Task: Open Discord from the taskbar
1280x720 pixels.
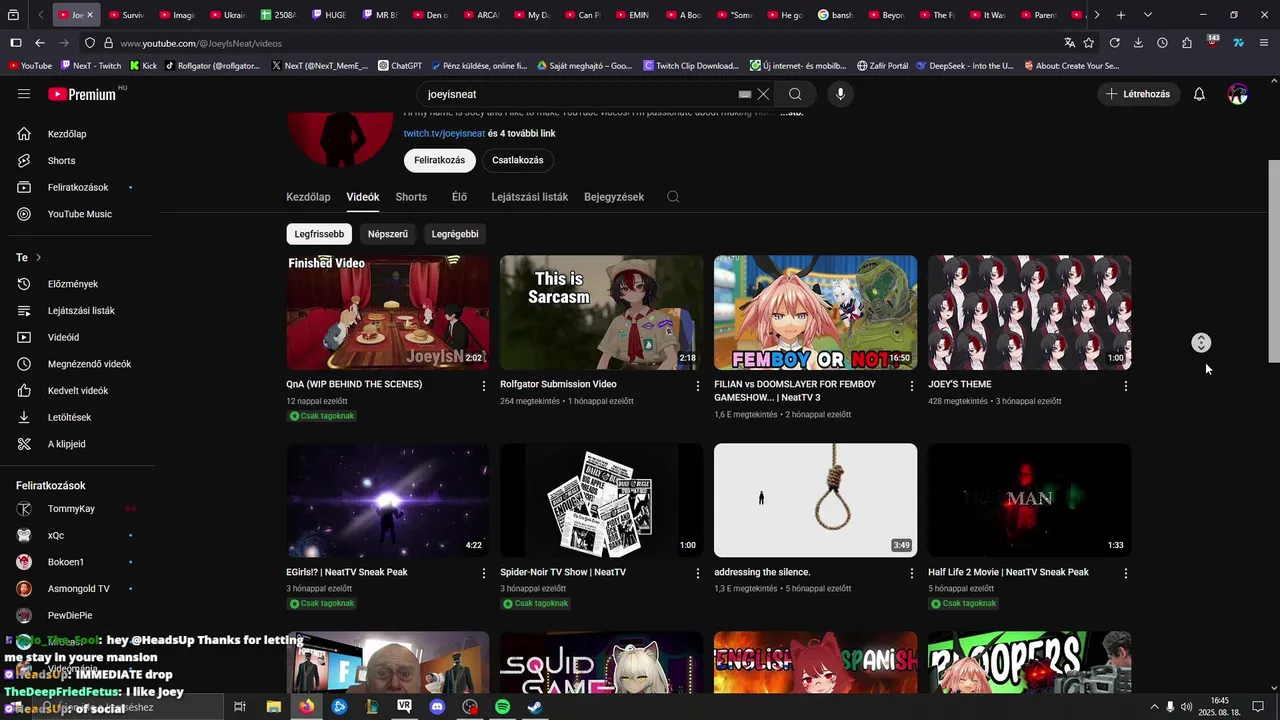Action: coord(437,707)
